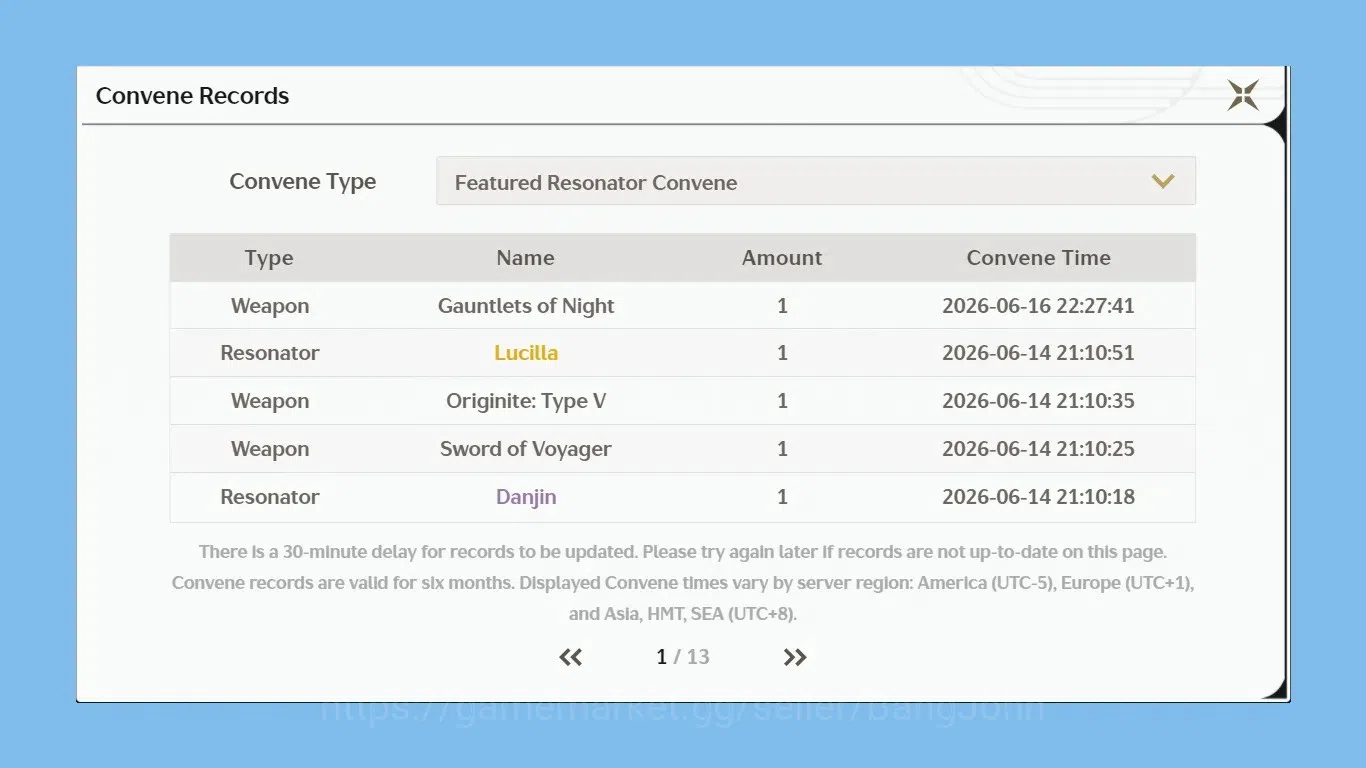Open the Featured Resonator Convene dropdown
The image size is (1366, 768).
pos(815,181)
